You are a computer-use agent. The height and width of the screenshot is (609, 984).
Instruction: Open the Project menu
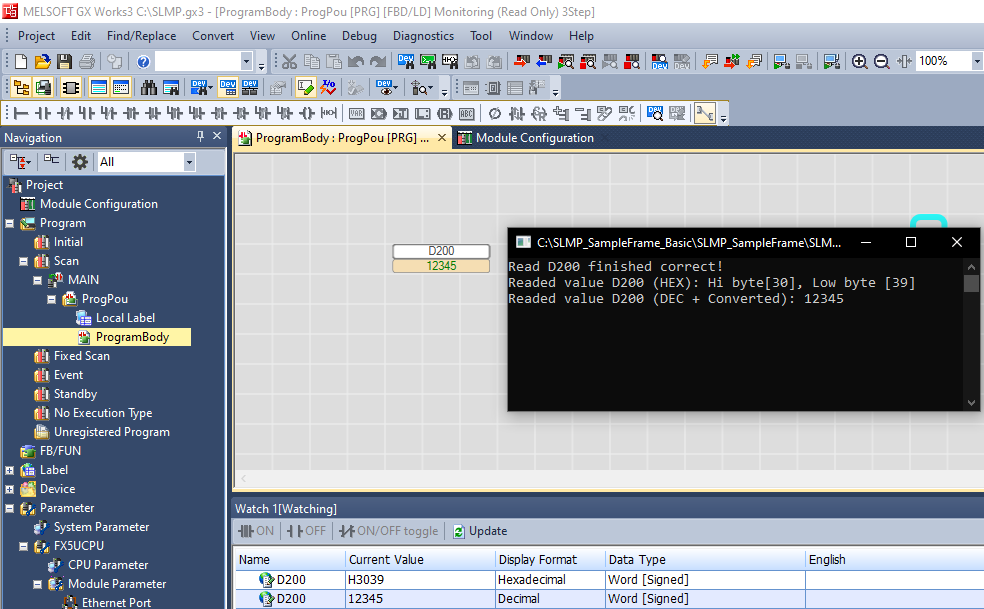coord(36,36)
